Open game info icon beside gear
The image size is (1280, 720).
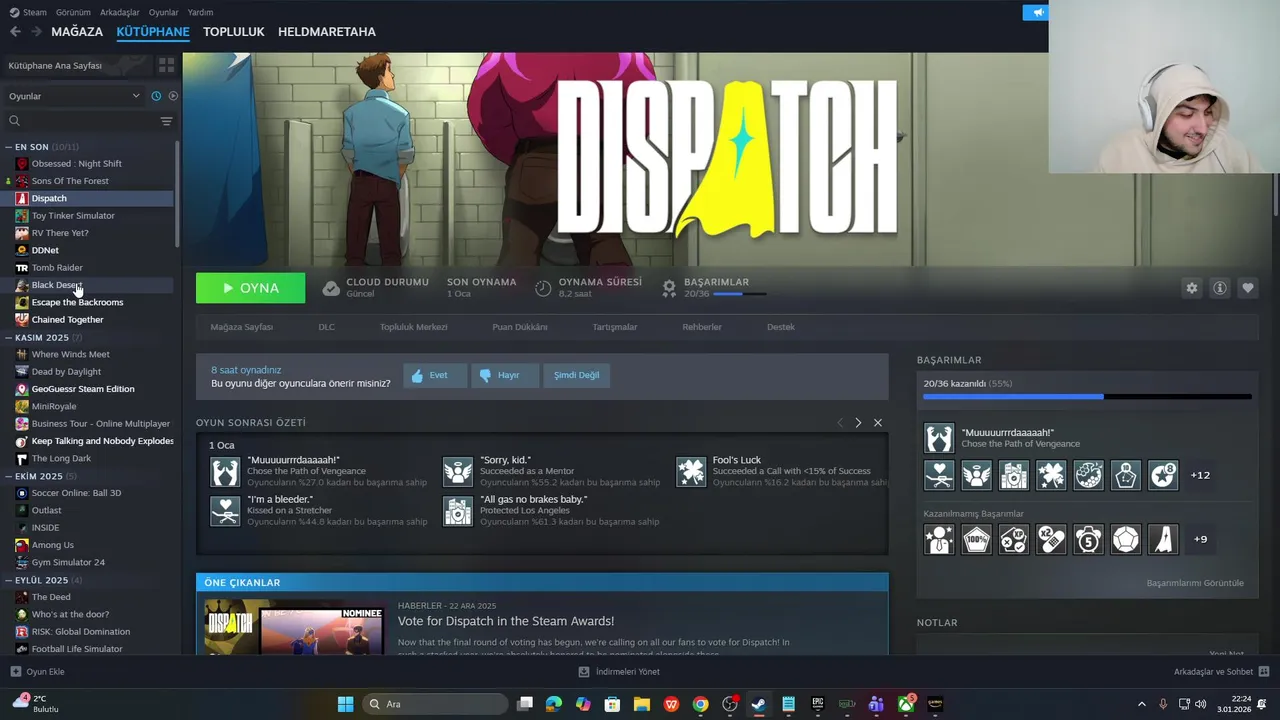(1219, 288)
